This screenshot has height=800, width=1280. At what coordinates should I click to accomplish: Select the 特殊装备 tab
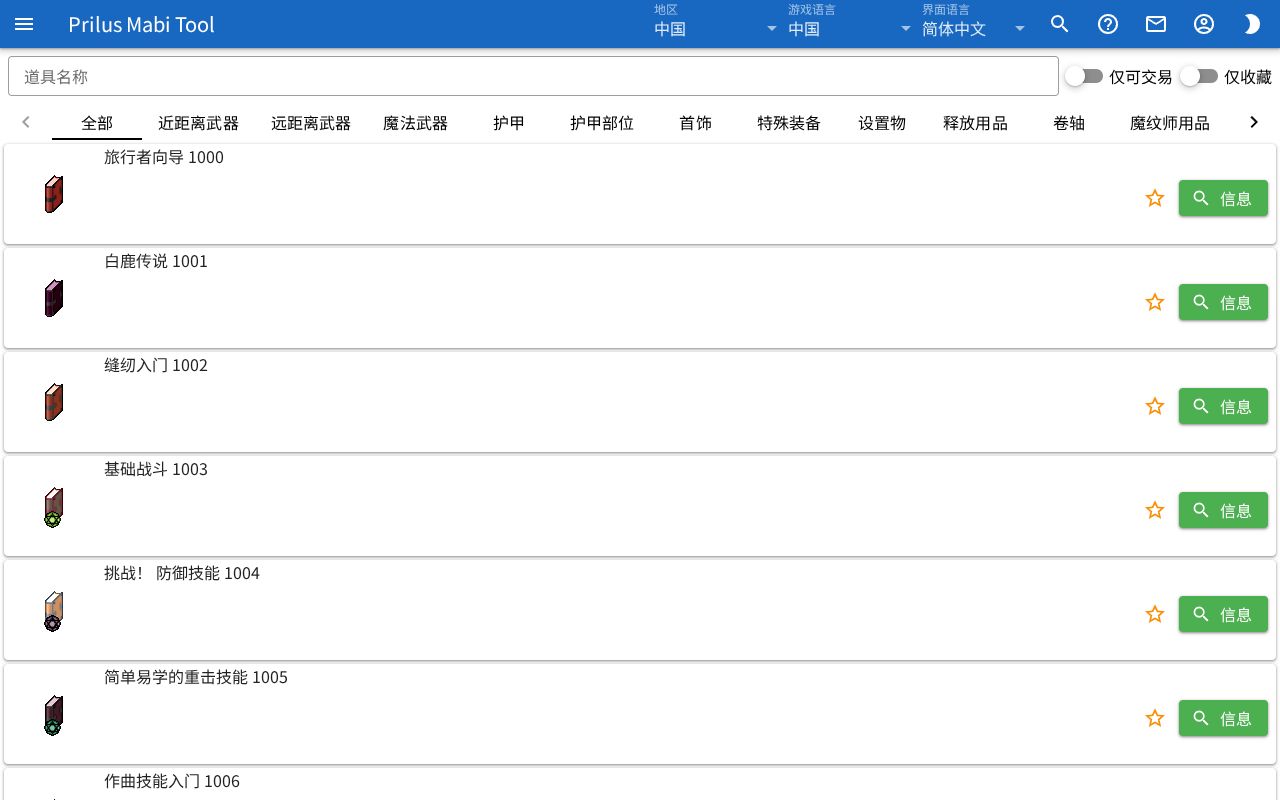(789, 123)
